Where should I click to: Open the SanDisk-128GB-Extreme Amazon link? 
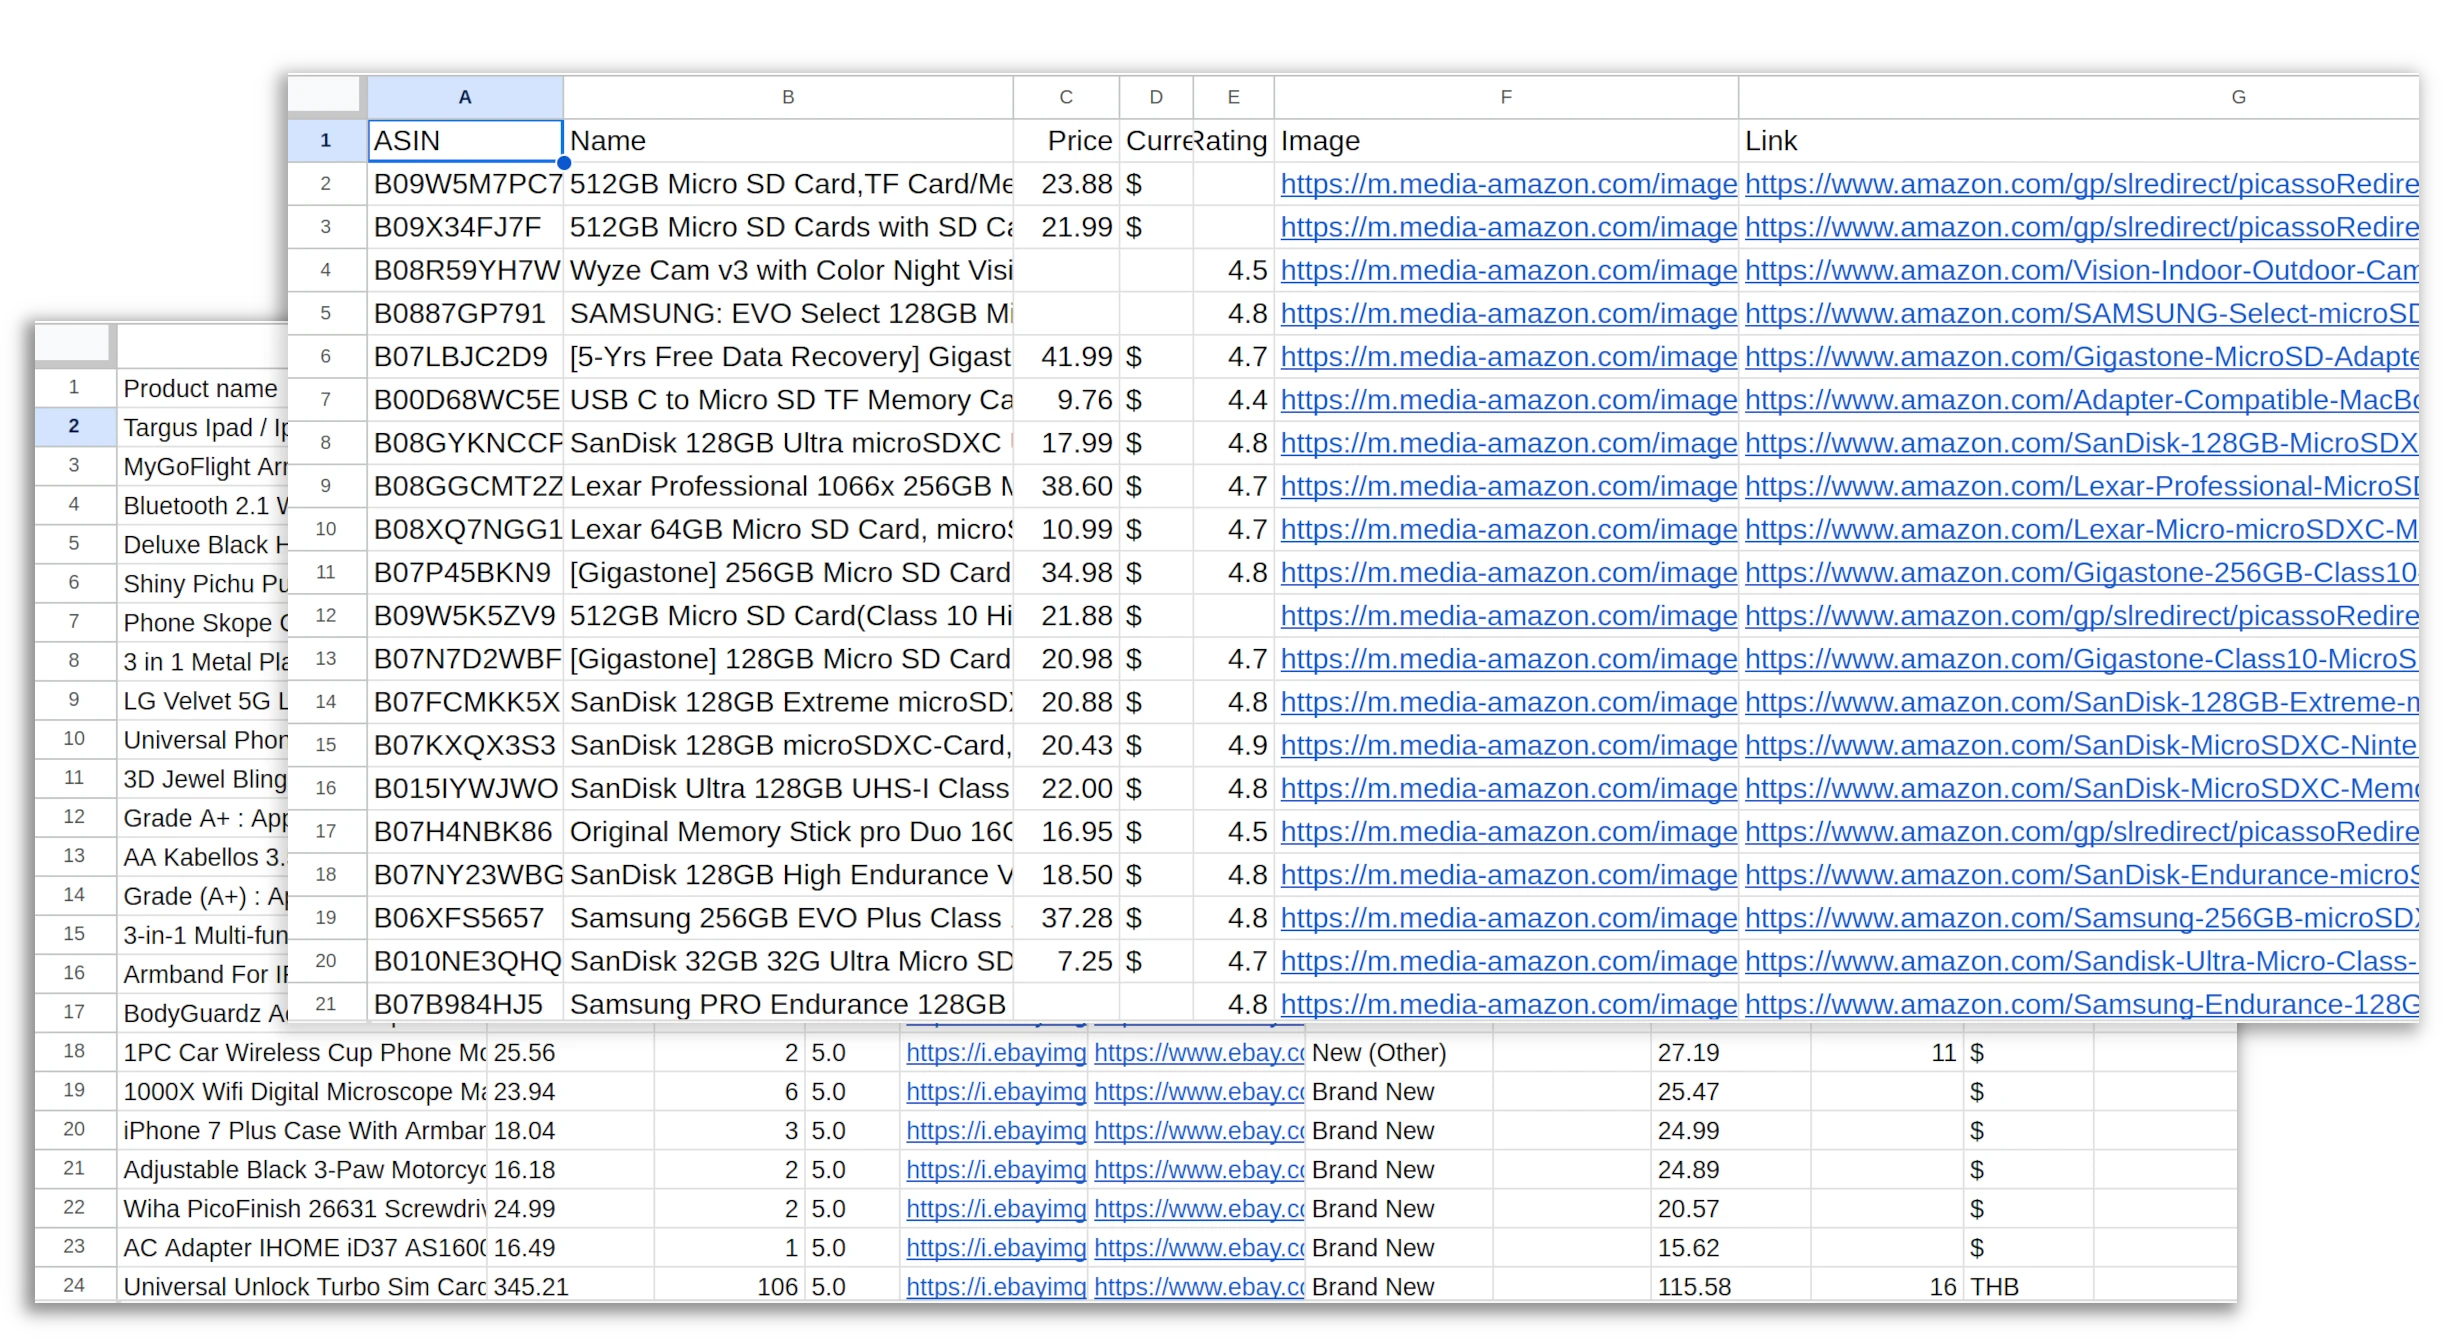click(2080, 701)
